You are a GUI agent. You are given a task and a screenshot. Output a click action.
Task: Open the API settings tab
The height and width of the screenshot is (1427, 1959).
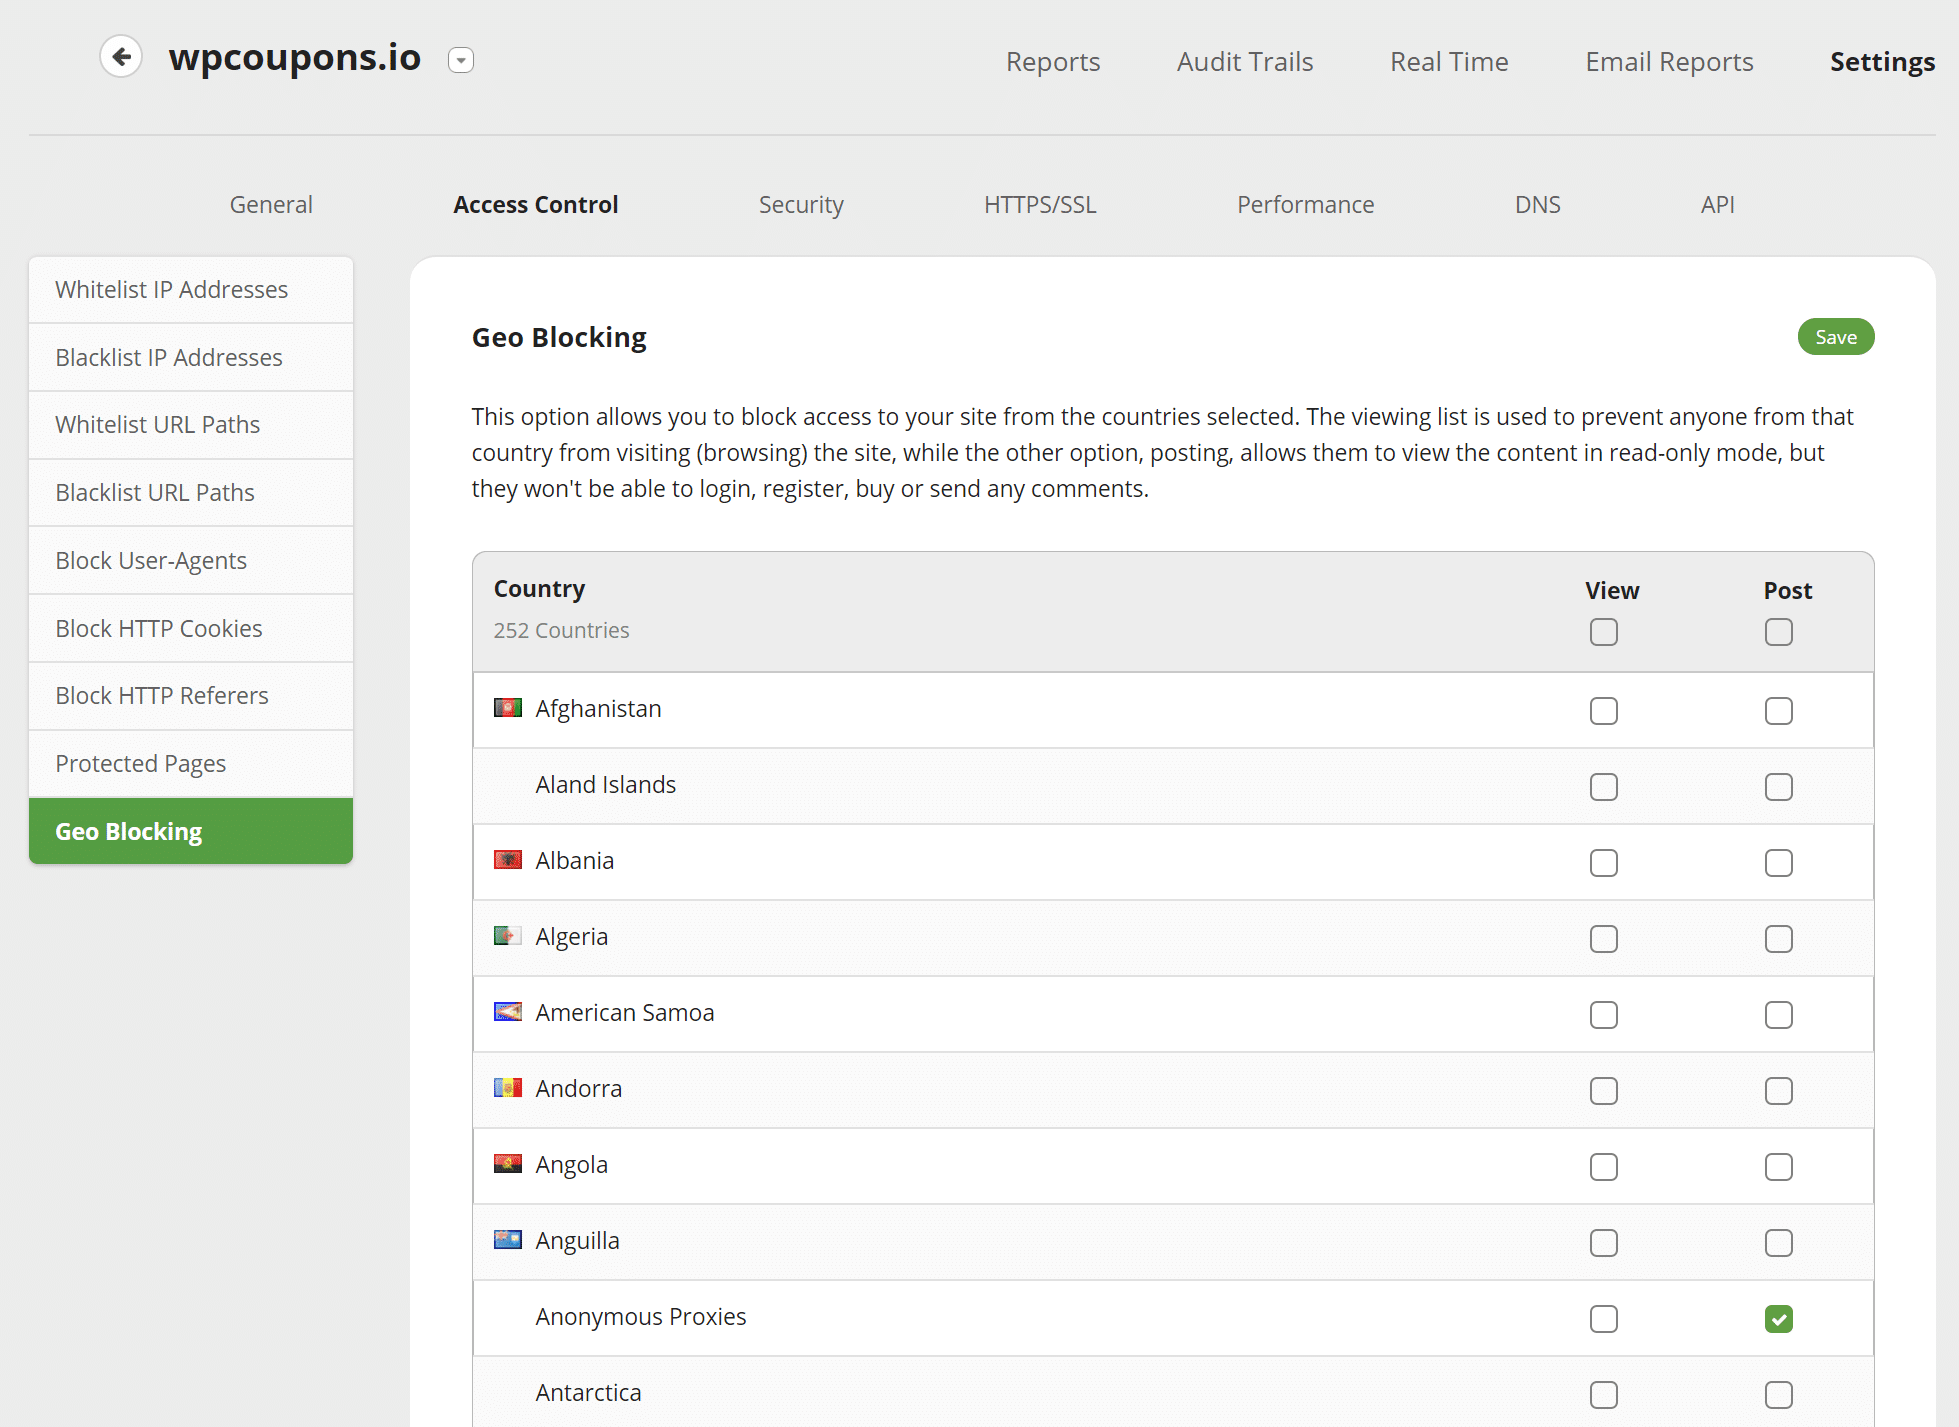[1717, 202]
